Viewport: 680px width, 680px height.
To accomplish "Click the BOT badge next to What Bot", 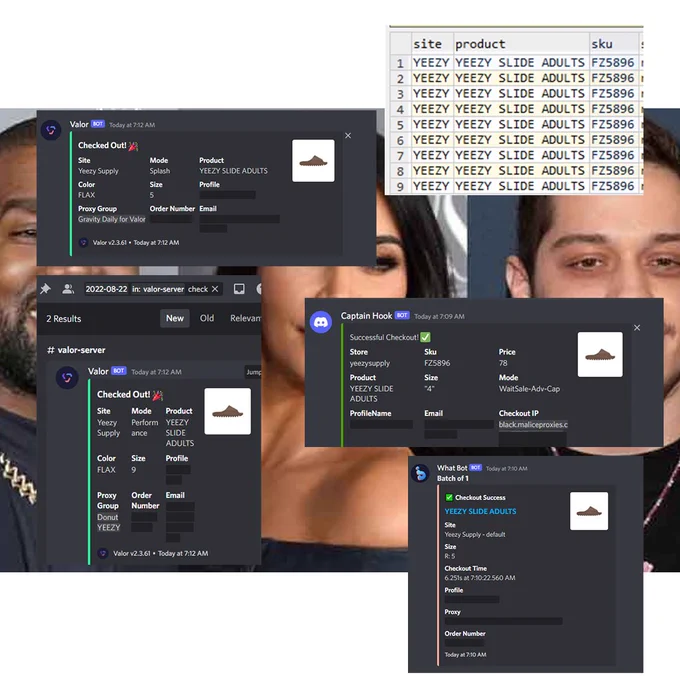I will point(476,468).
